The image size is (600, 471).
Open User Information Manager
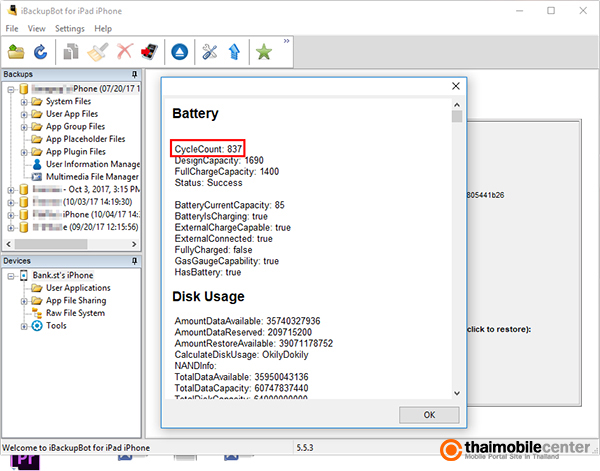pyautogui.click(x=92, y=164)
